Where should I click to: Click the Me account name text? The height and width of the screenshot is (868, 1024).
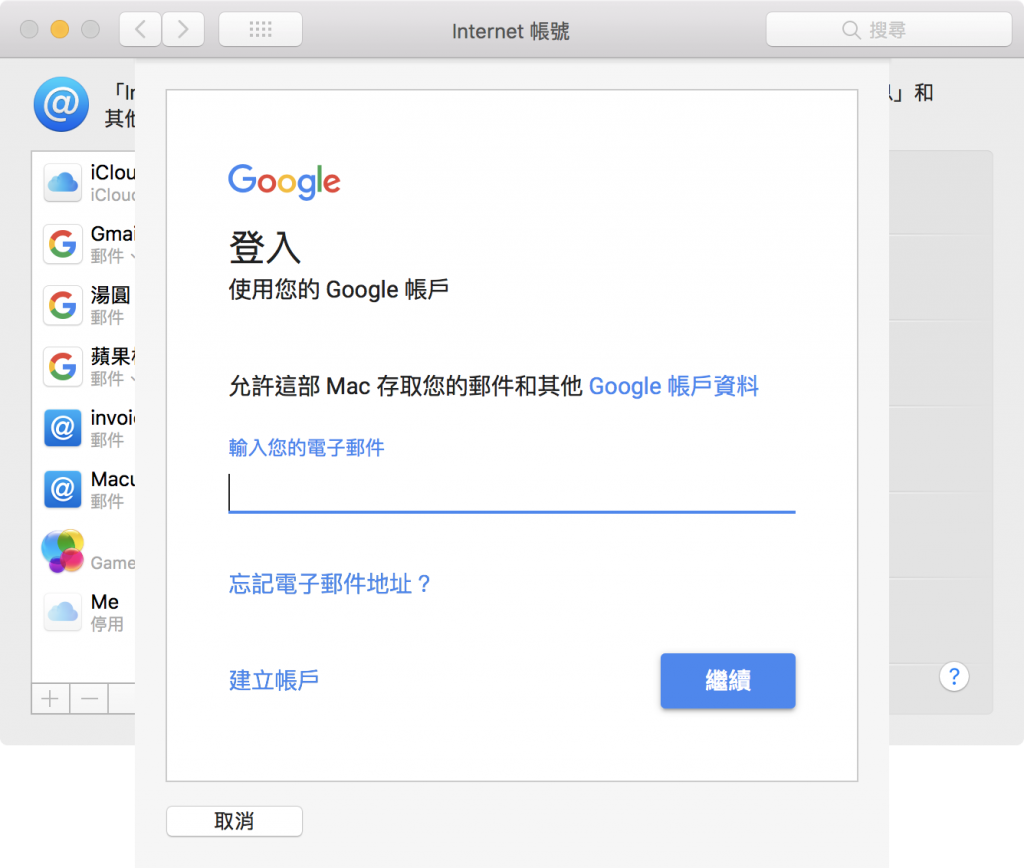click(104, 602)
